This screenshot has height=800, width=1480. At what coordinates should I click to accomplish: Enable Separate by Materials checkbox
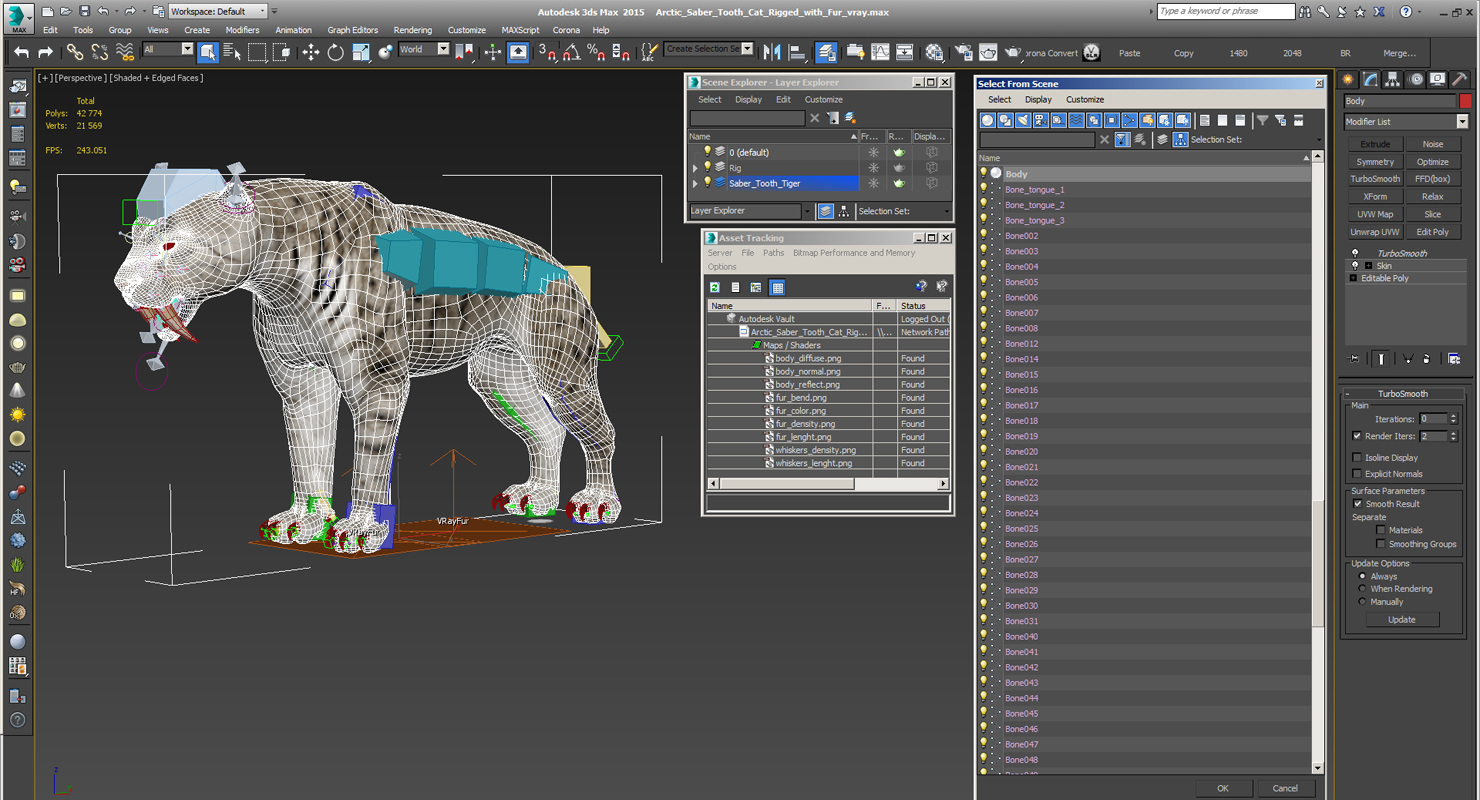click(x=1381, y=530)
